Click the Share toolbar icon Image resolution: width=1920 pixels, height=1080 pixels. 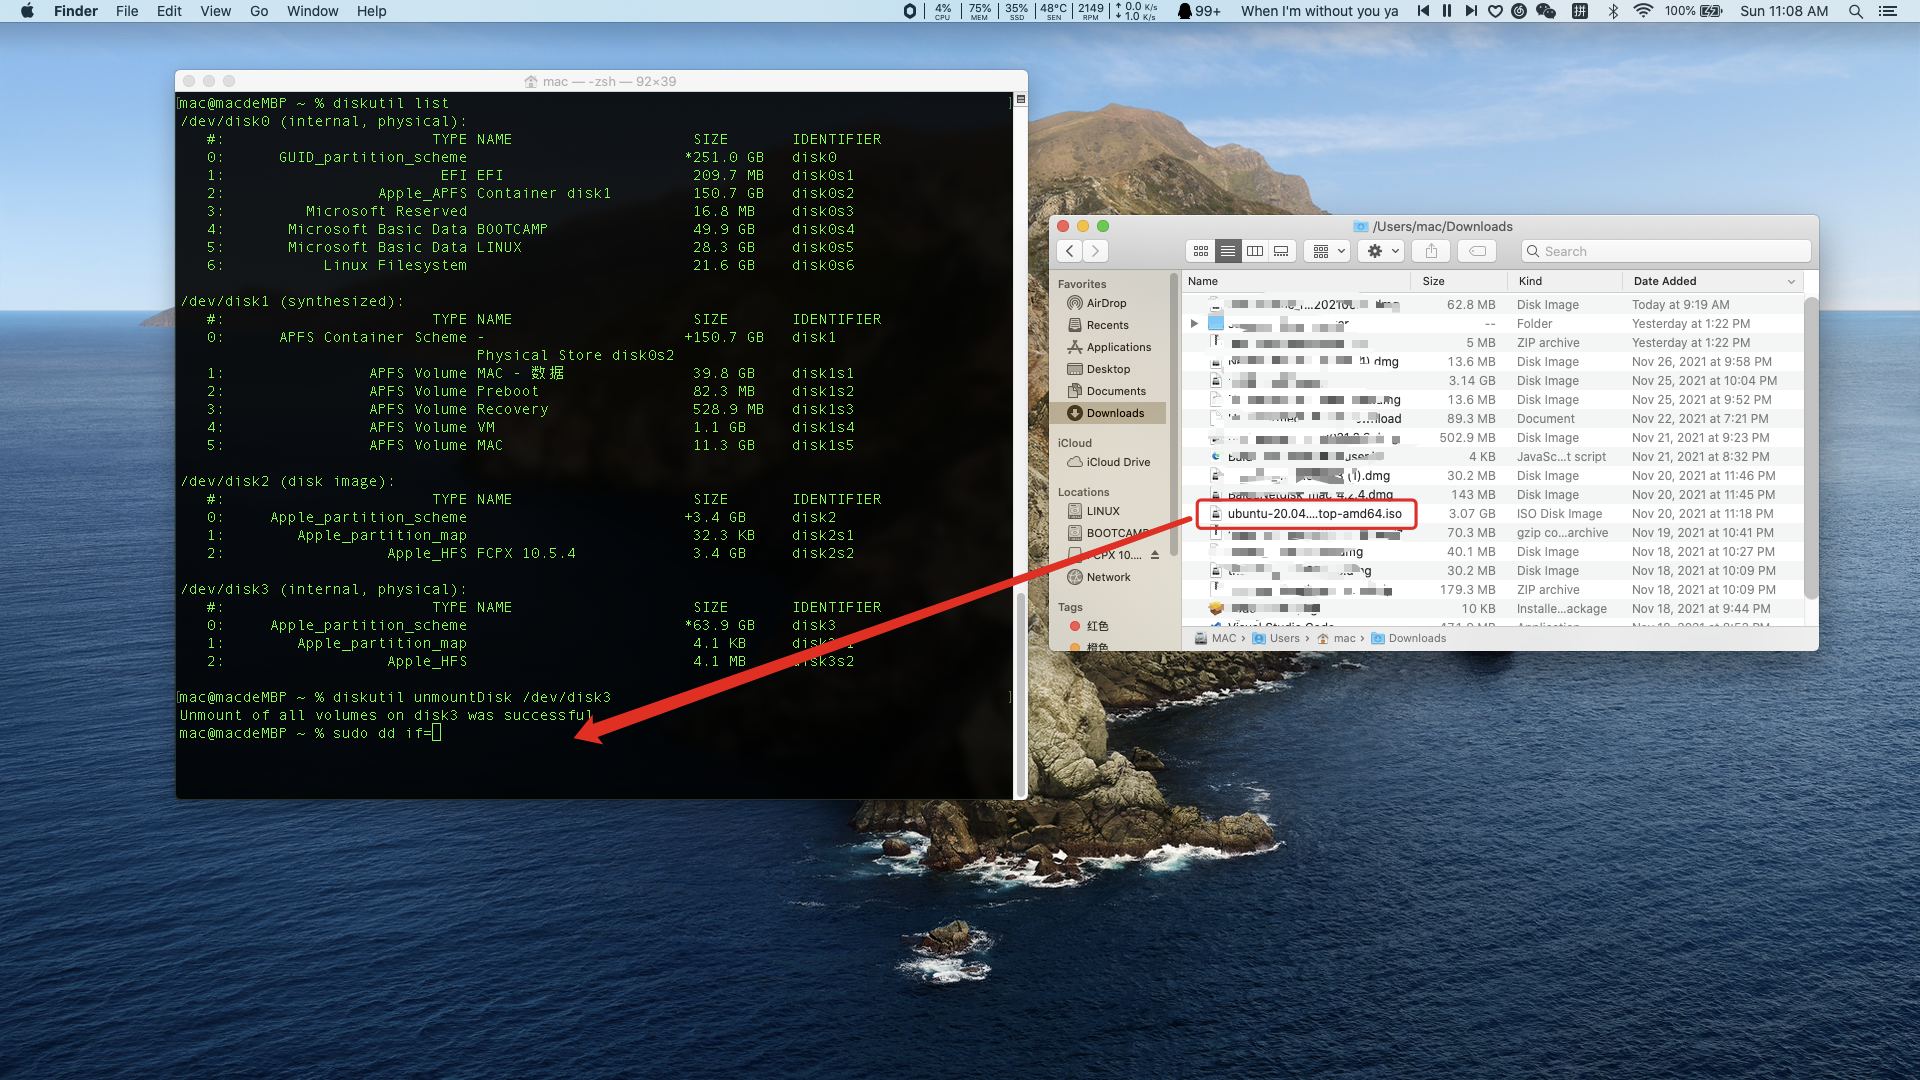(1431, 251)
